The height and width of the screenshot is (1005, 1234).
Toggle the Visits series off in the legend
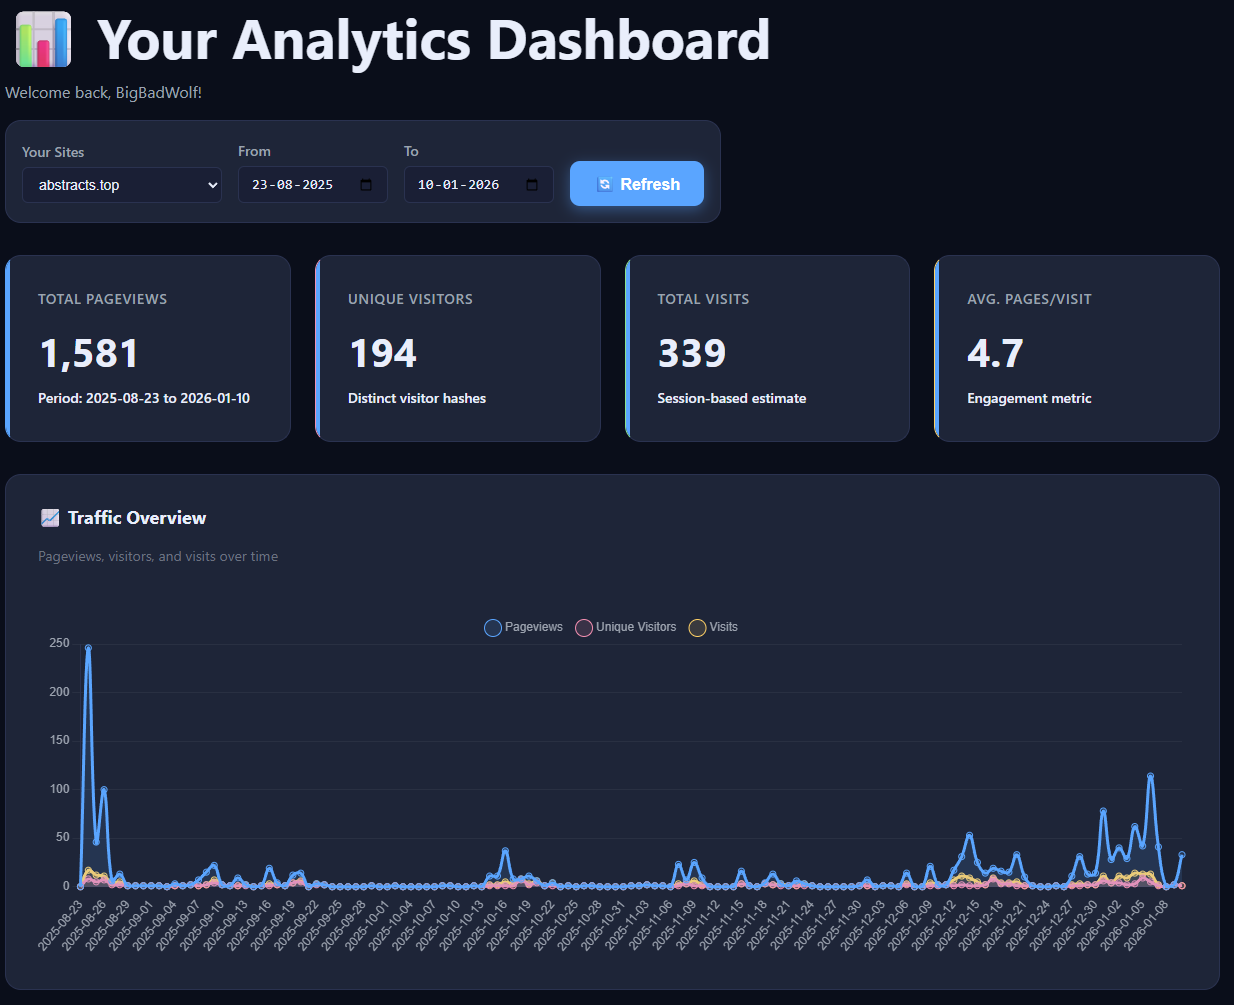[723, 627]
